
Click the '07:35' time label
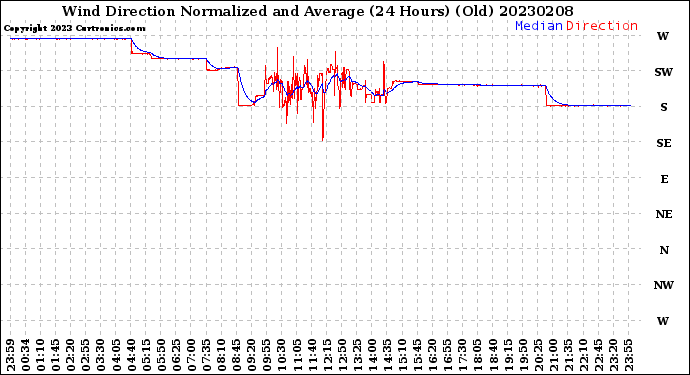point(206,355)
